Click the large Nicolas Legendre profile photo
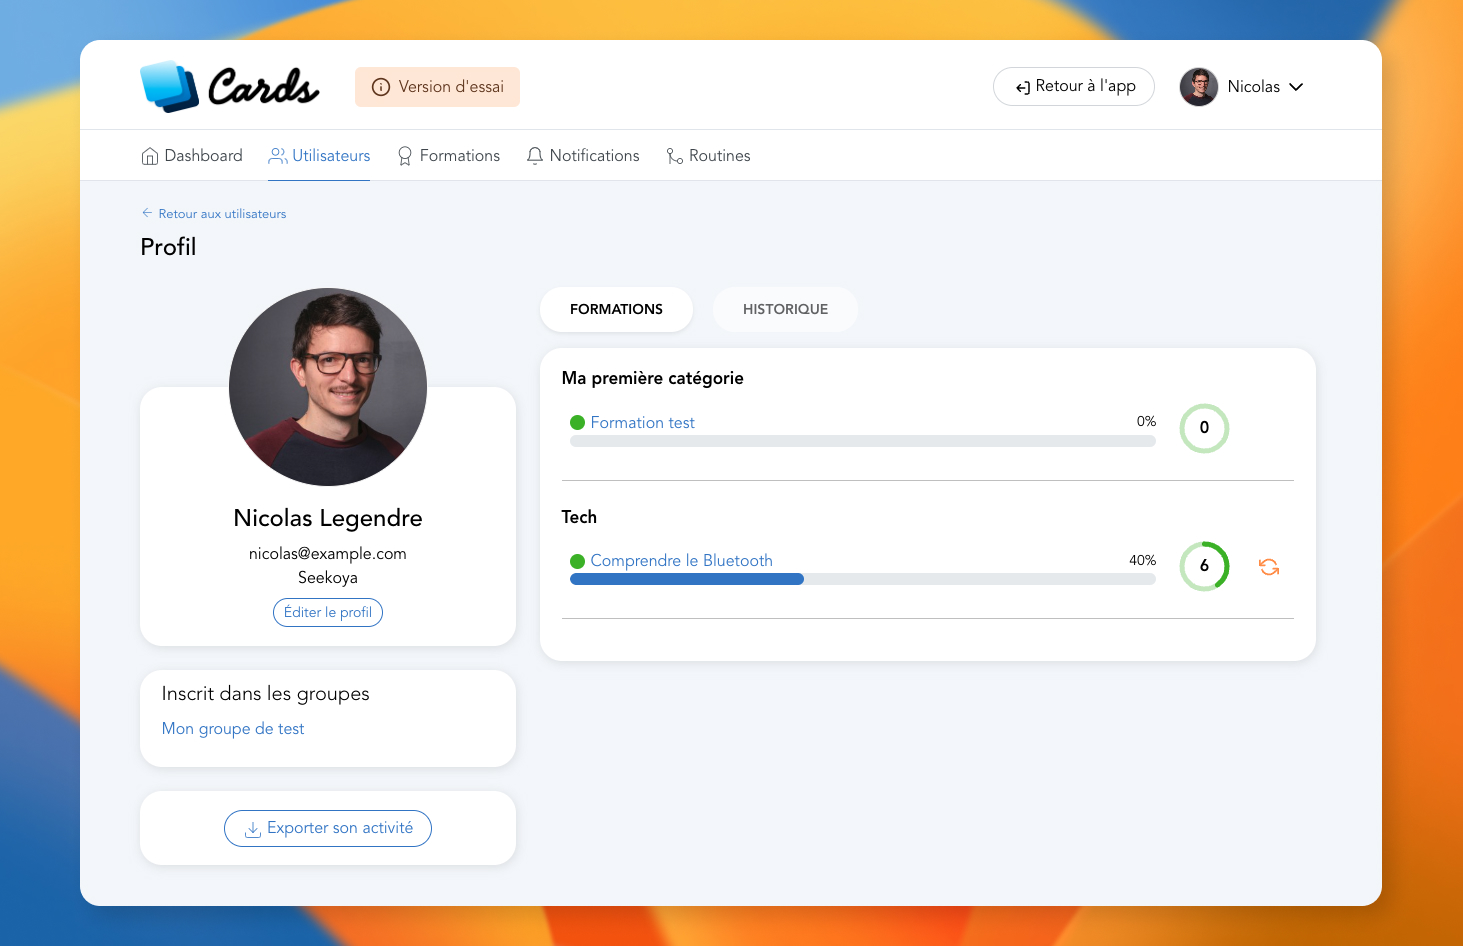Image resolution: width=1463 pixels, height=946 pixels. (x=328, y=387)
